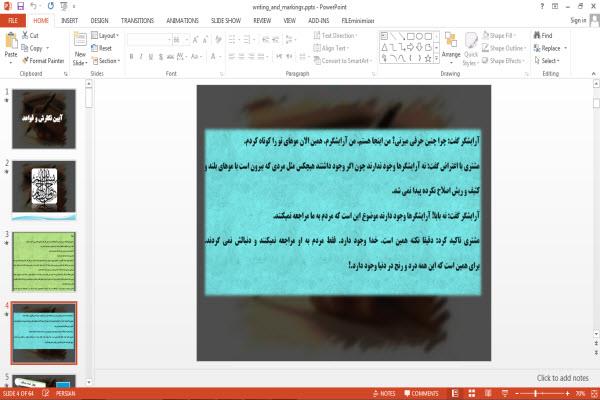
Task: Toggle numbered list formatting
Action: 247,40
